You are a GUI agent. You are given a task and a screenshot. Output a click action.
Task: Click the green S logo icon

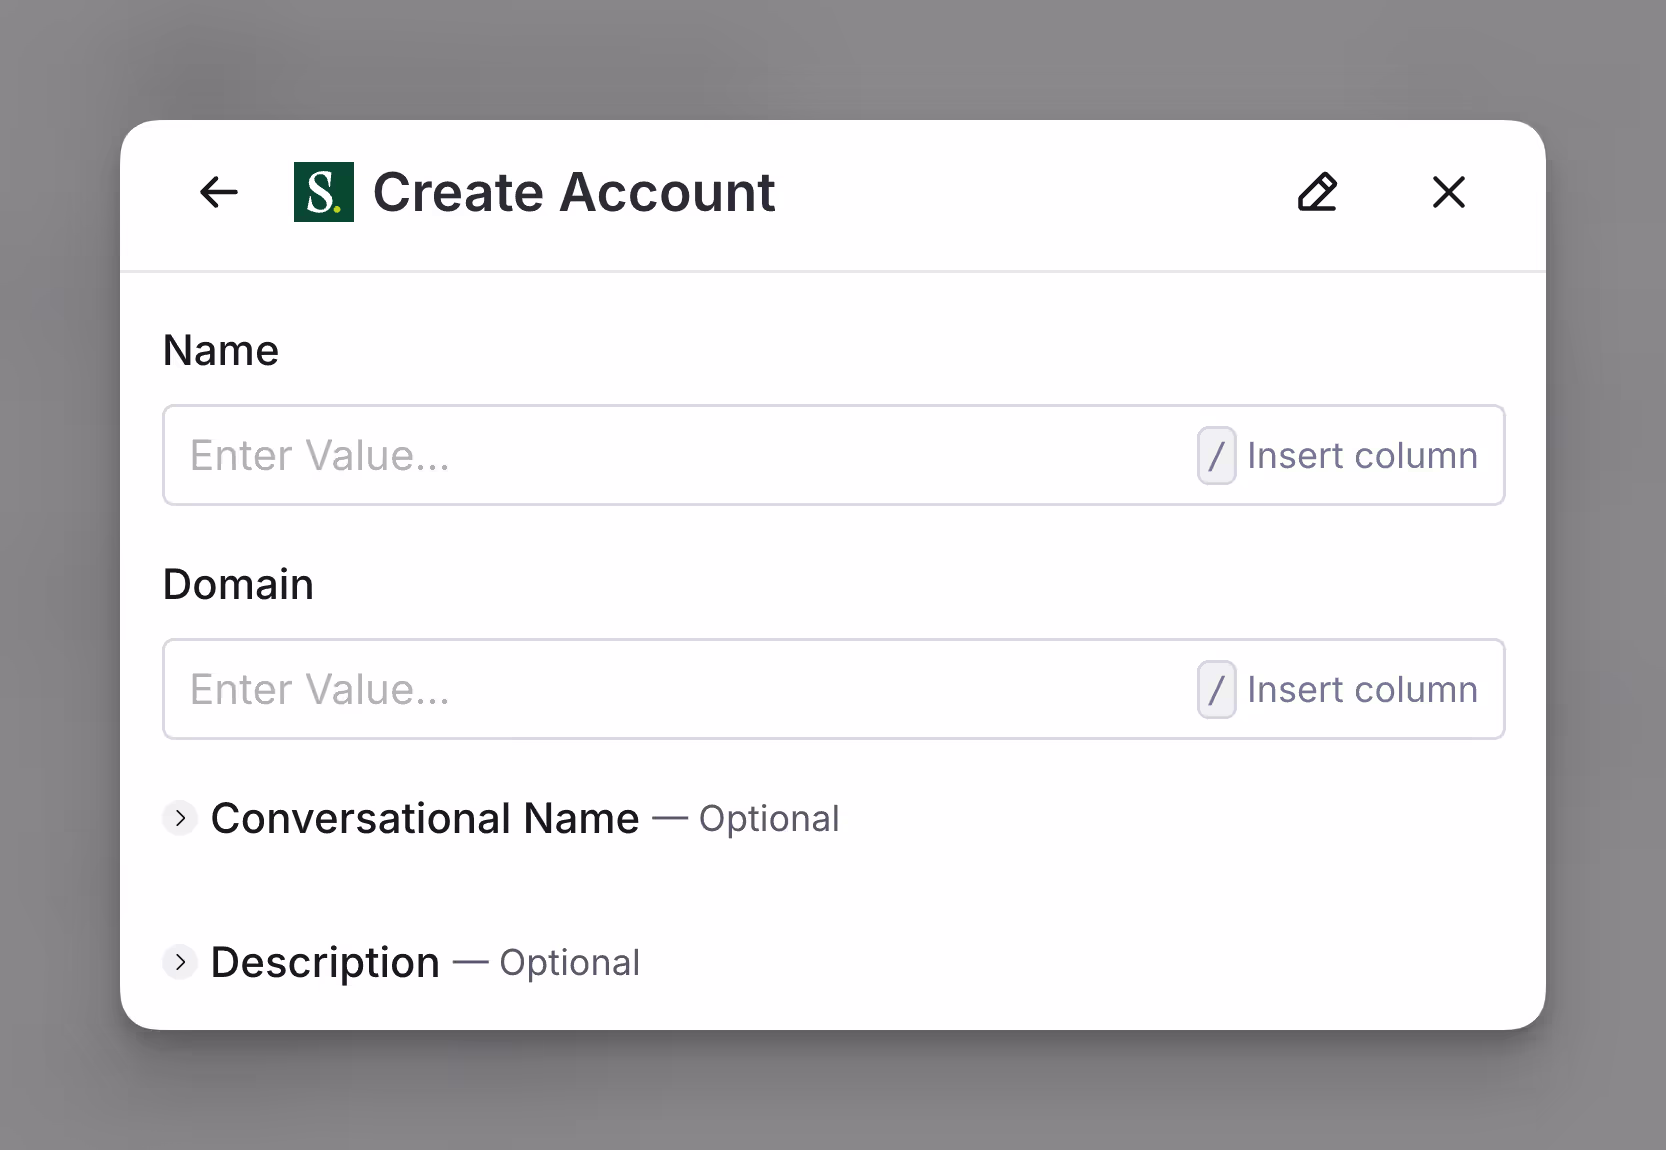[324, 192]
